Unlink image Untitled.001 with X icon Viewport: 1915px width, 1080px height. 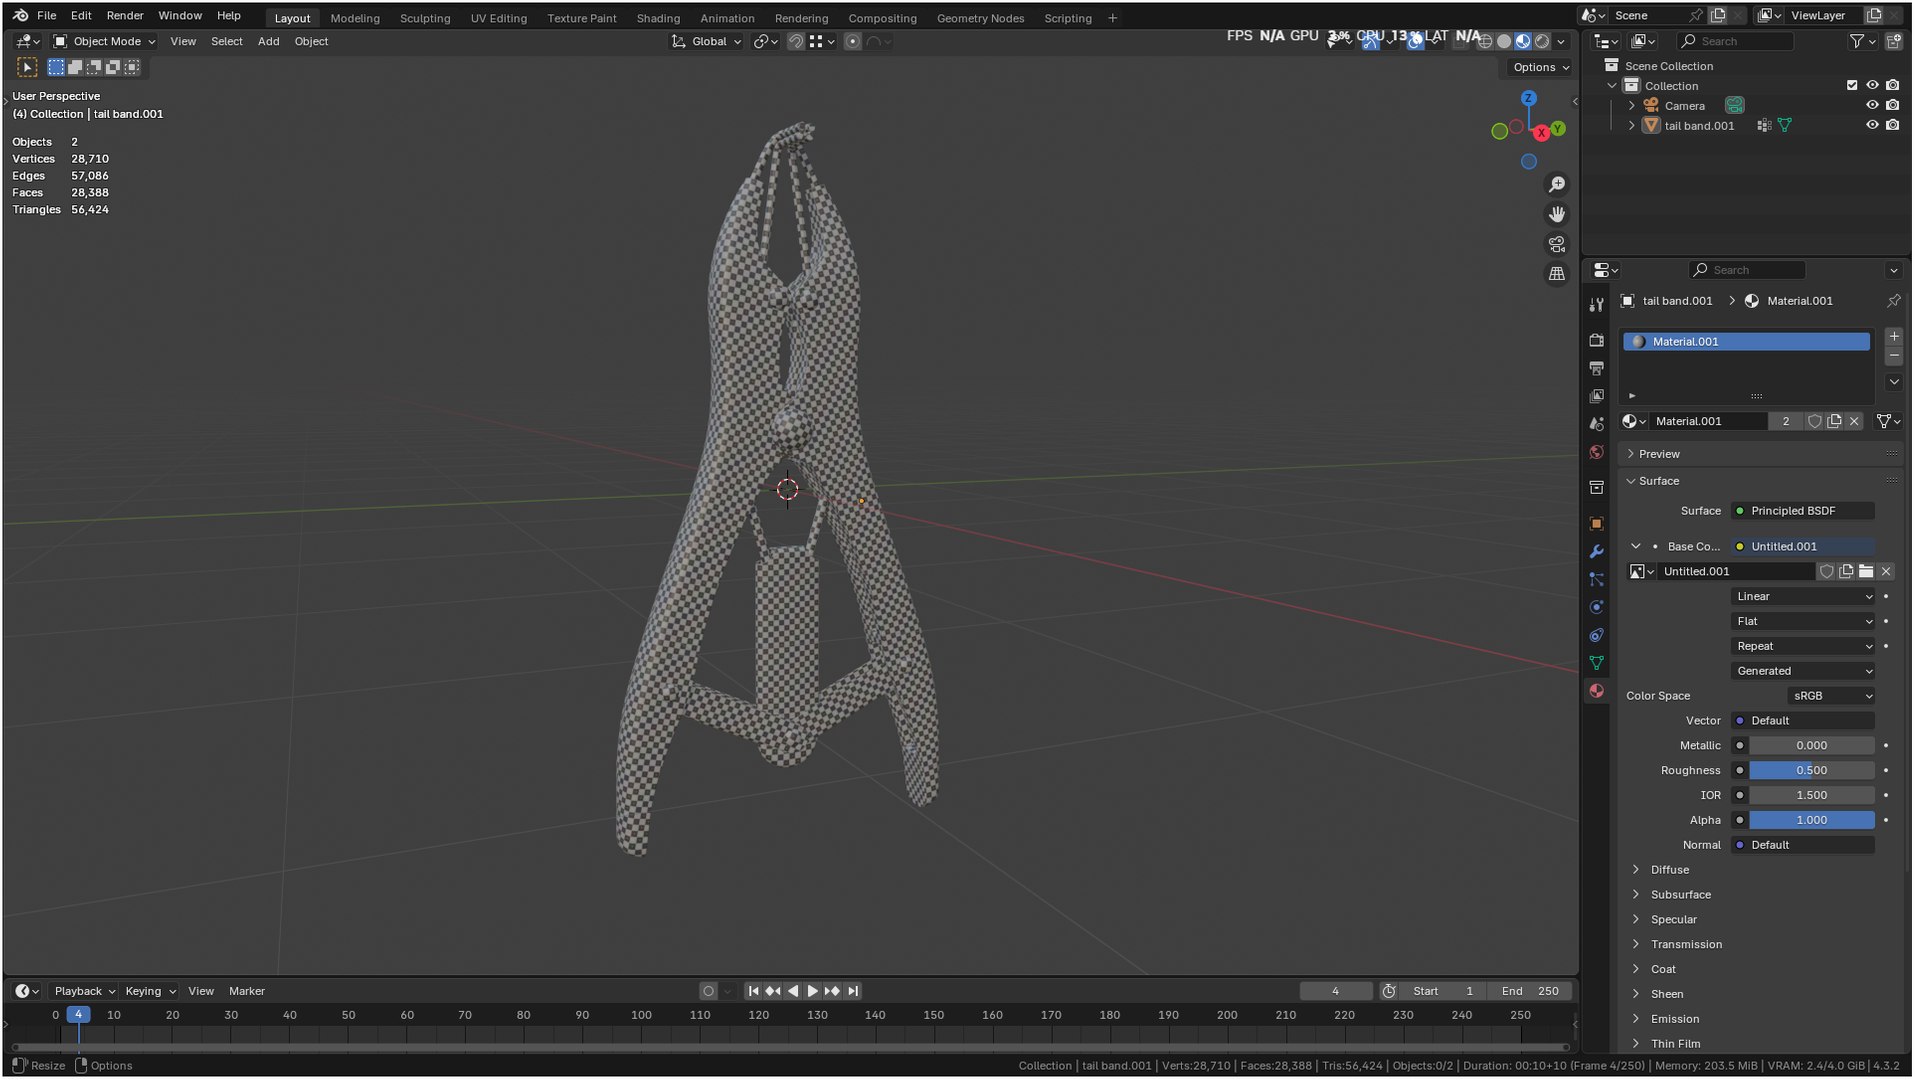[x=1886, y=572]
